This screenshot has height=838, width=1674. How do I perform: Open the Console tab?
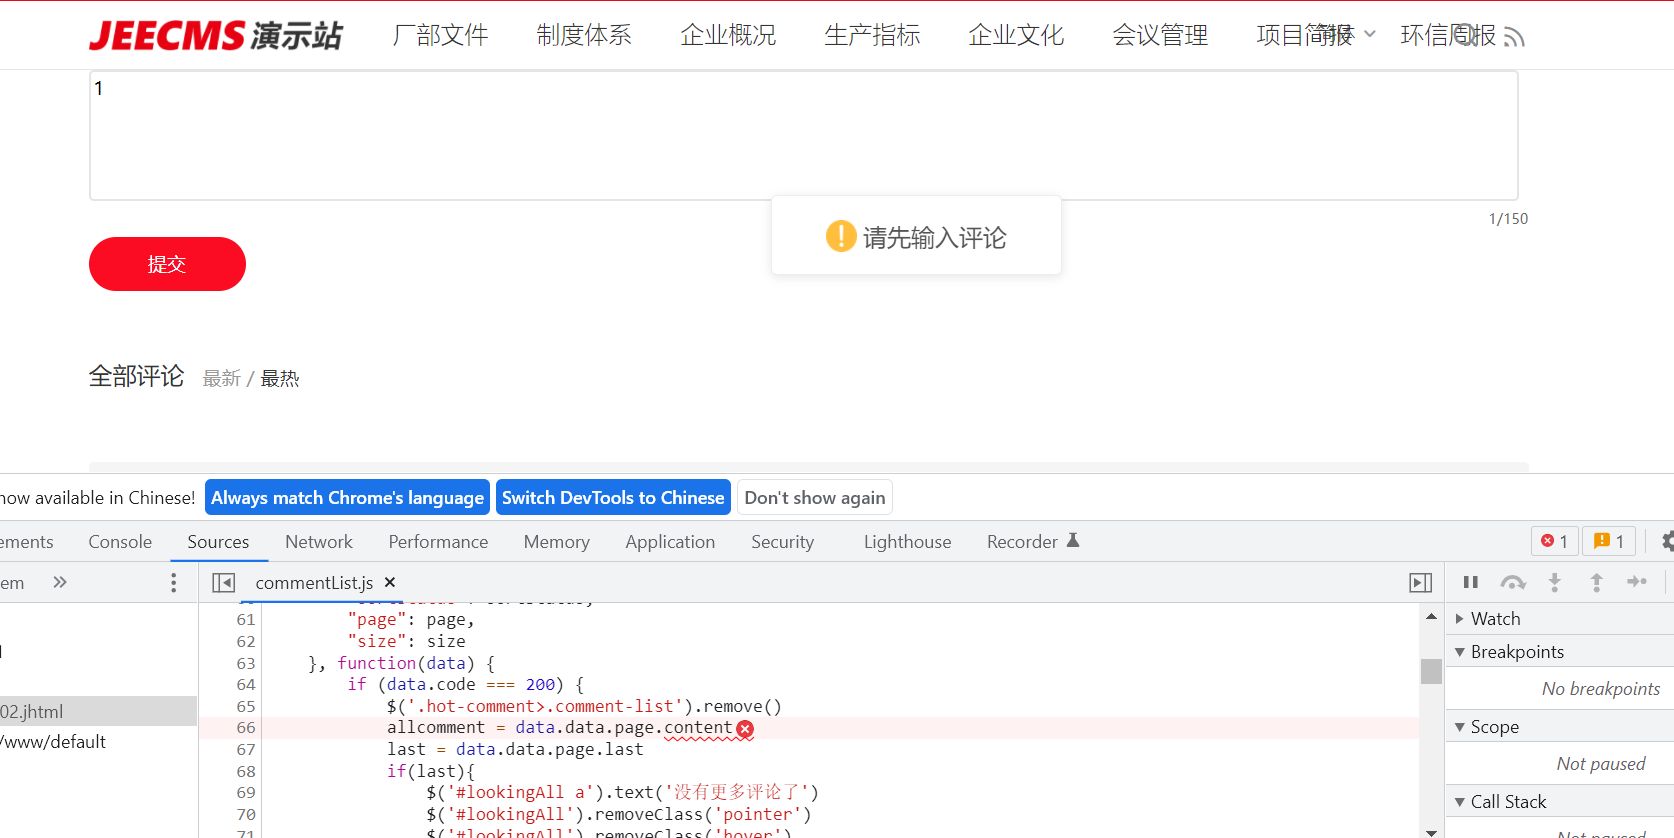click(x=120, y=542)
